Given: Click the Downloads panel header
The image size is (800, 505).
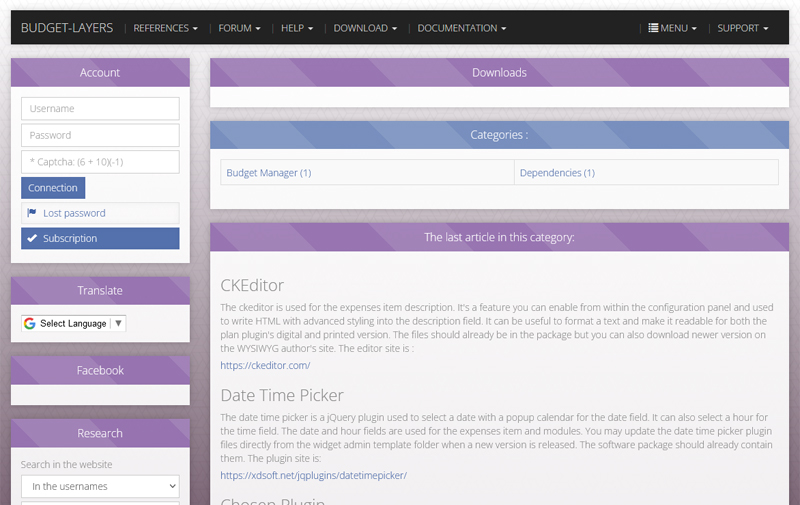Looking at the screenshot, I should coord(499,72).
